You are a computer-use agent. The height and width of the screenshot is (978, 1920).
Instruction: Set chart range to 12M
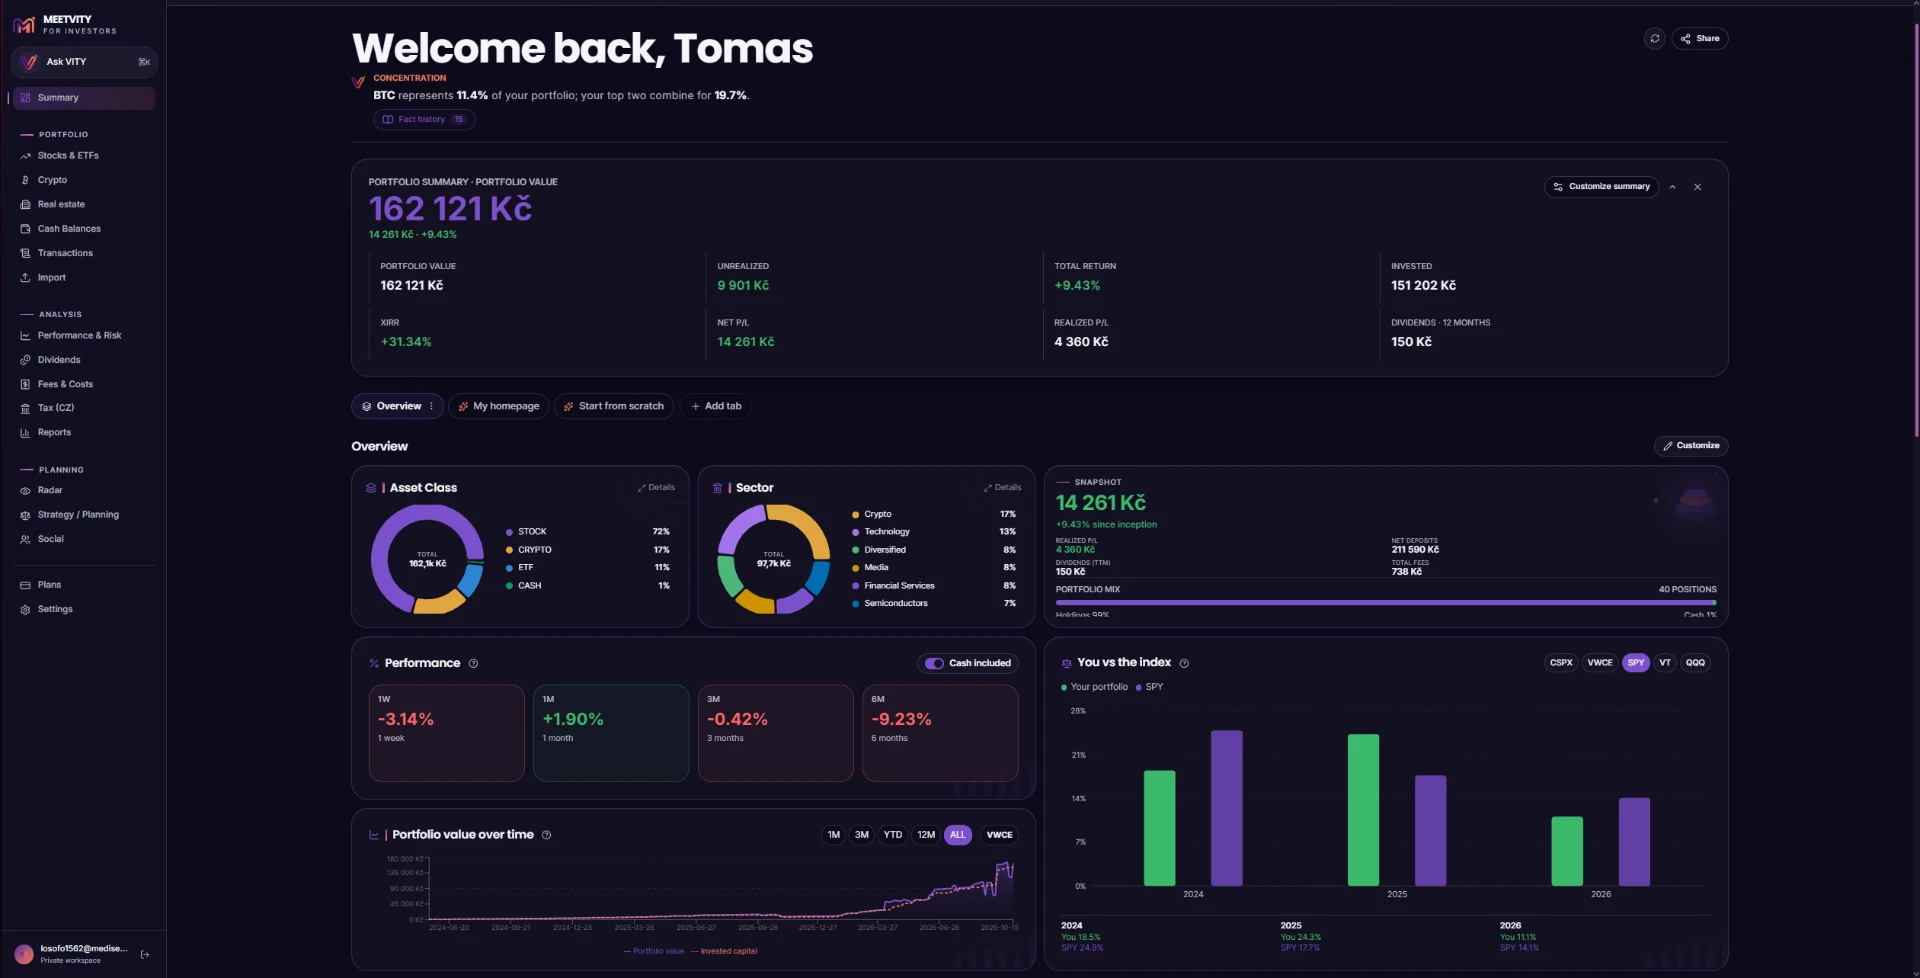[926, 835]
